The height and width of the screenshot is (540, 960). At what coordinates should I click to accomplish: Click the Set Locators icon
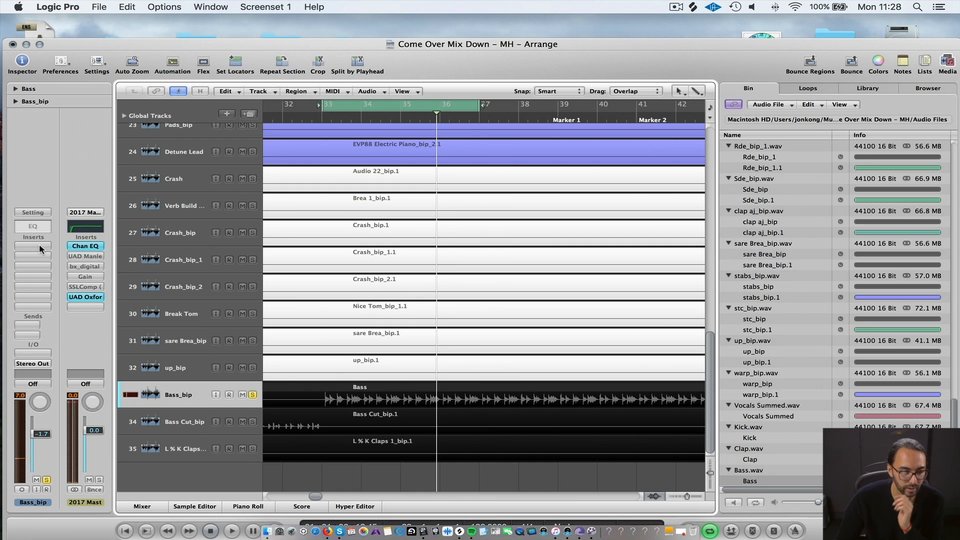(x=235, y=64)
